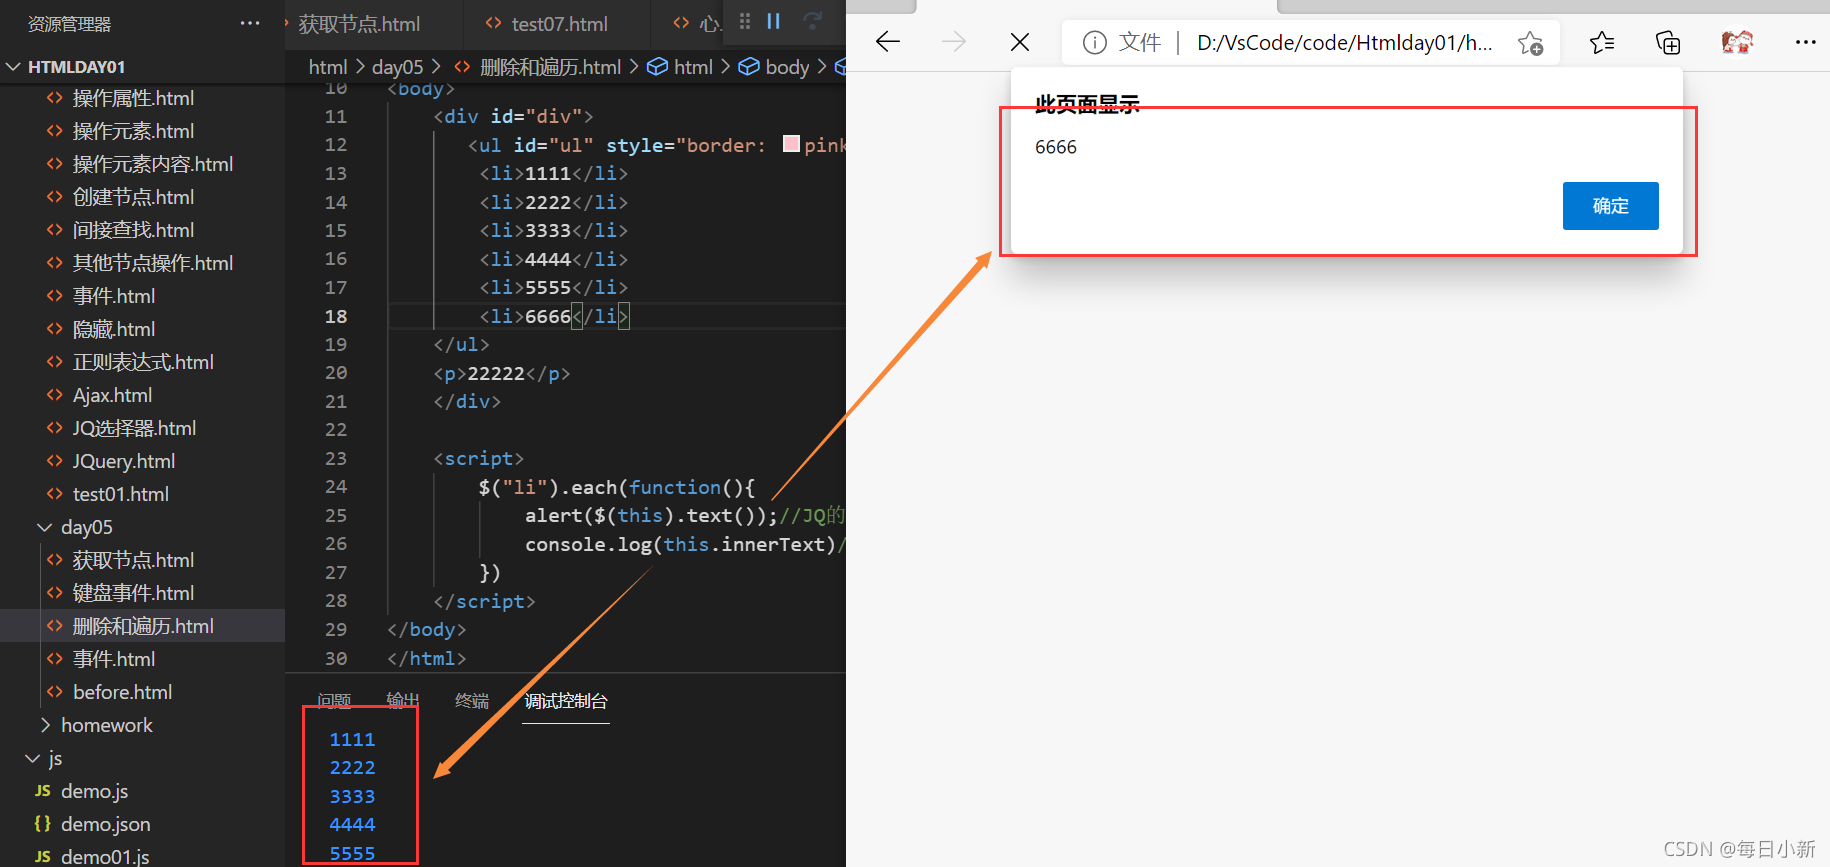
Task: Open 正则表达式.html in explorer
Action: coord(143,362)
